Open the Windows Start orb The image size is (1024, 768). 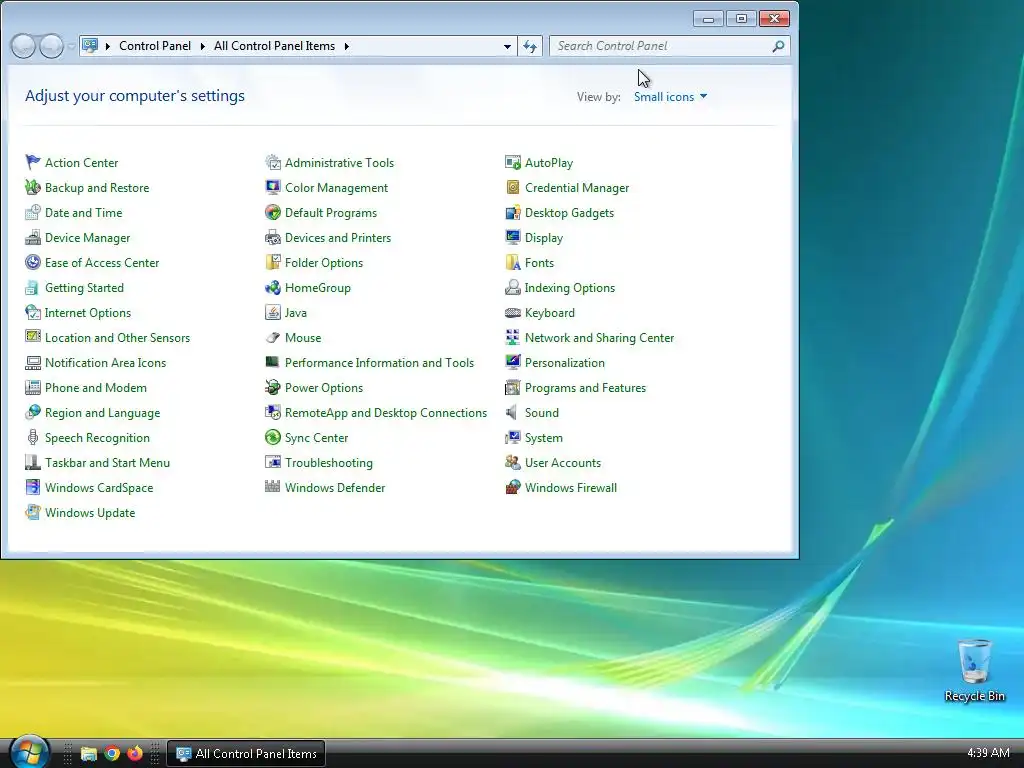click(x=29, y=752)
